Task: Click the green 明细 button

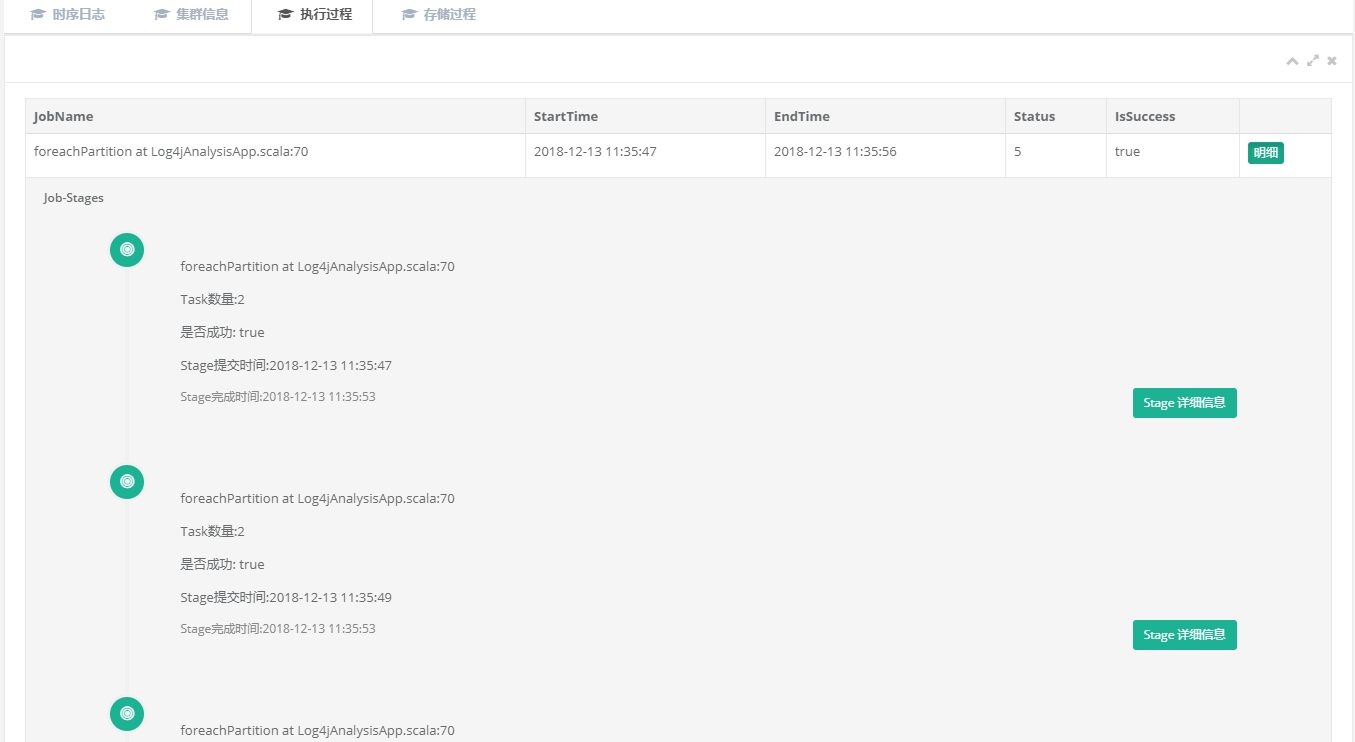Action: point(1265,153)
